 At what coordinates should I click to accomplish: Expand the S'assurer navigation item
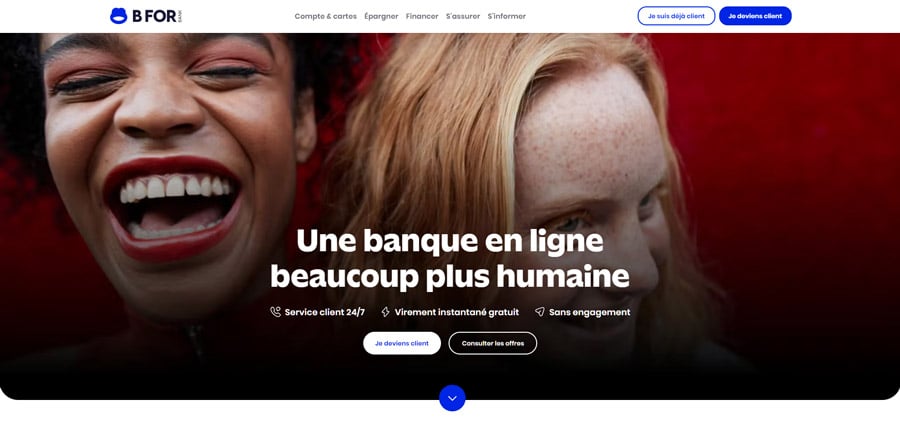[x=463, y=16]
